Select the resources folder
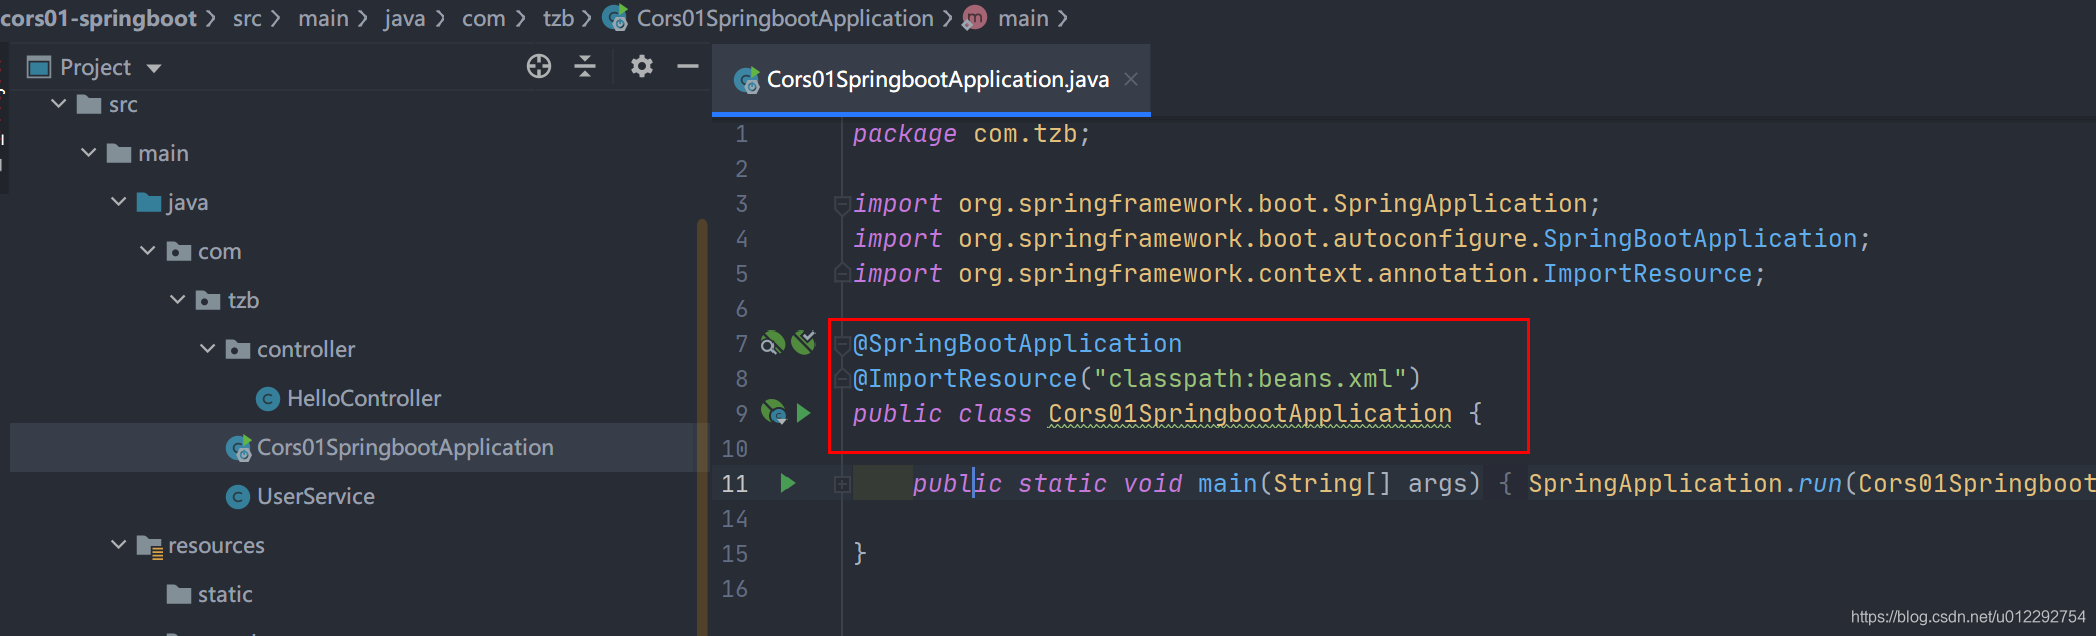 coord(216,545)
